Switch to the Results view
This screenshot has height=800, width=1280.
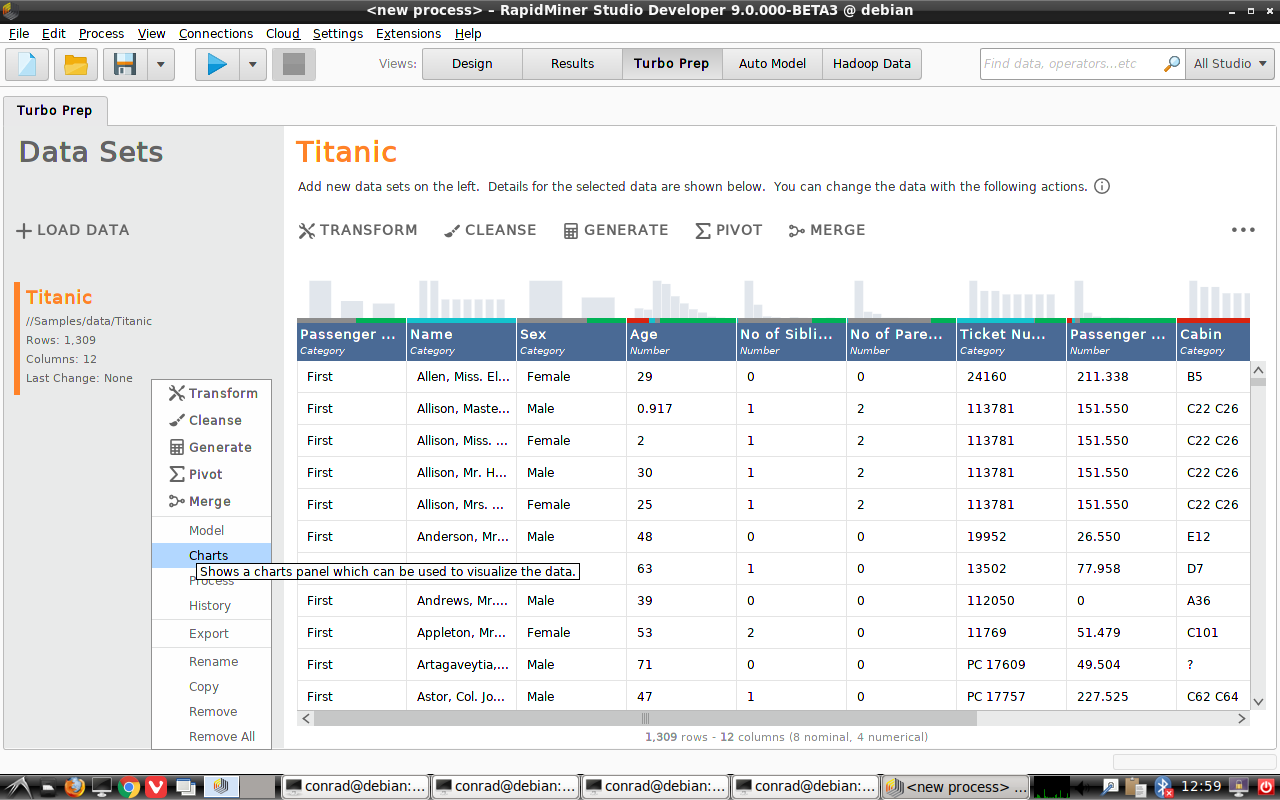571,63
